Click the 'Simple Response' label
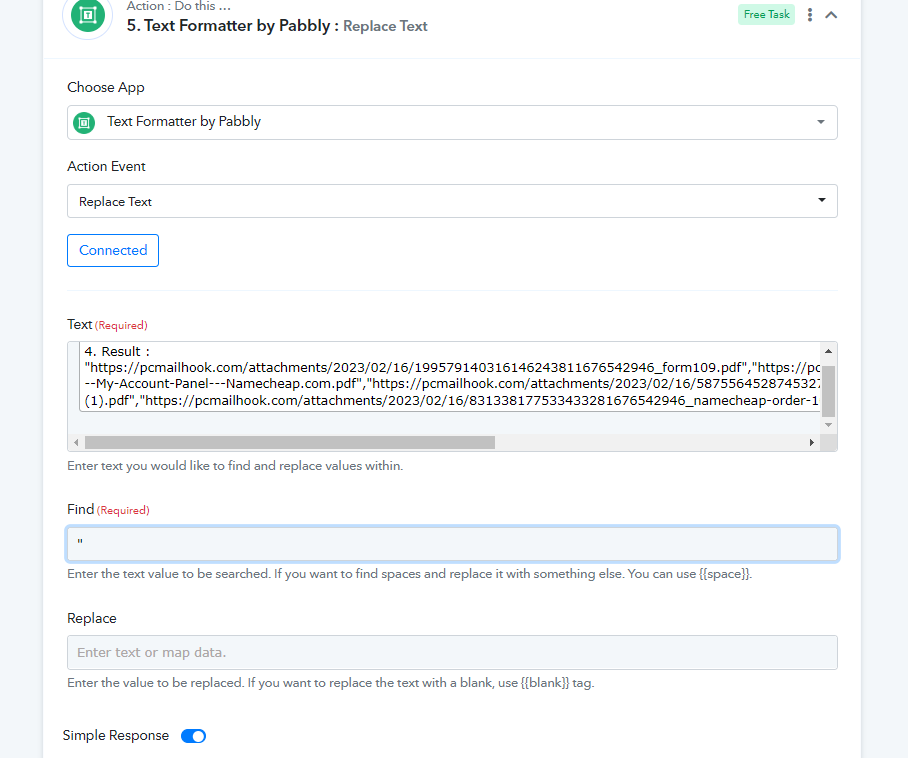The width and height of the screenshot is (908, 758). click(116, 735)
